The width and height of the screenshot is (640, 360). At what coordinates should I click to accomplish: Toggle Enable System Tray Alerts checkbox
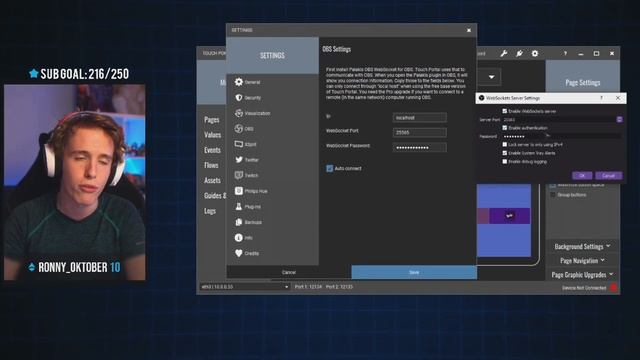(505, 153)
